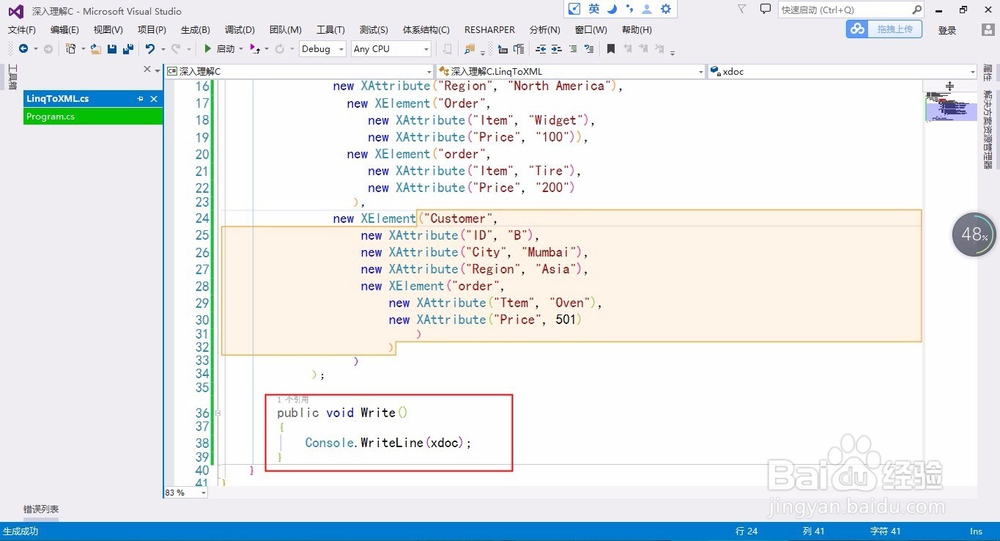Click the account avatar icon
1000x541 pixels.
[987, 29]
